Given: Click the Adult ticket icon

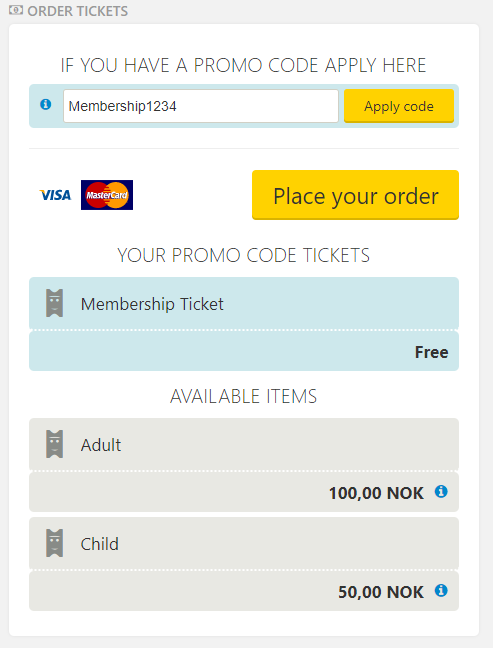Looking at the screenshot, I should (55, 444).
